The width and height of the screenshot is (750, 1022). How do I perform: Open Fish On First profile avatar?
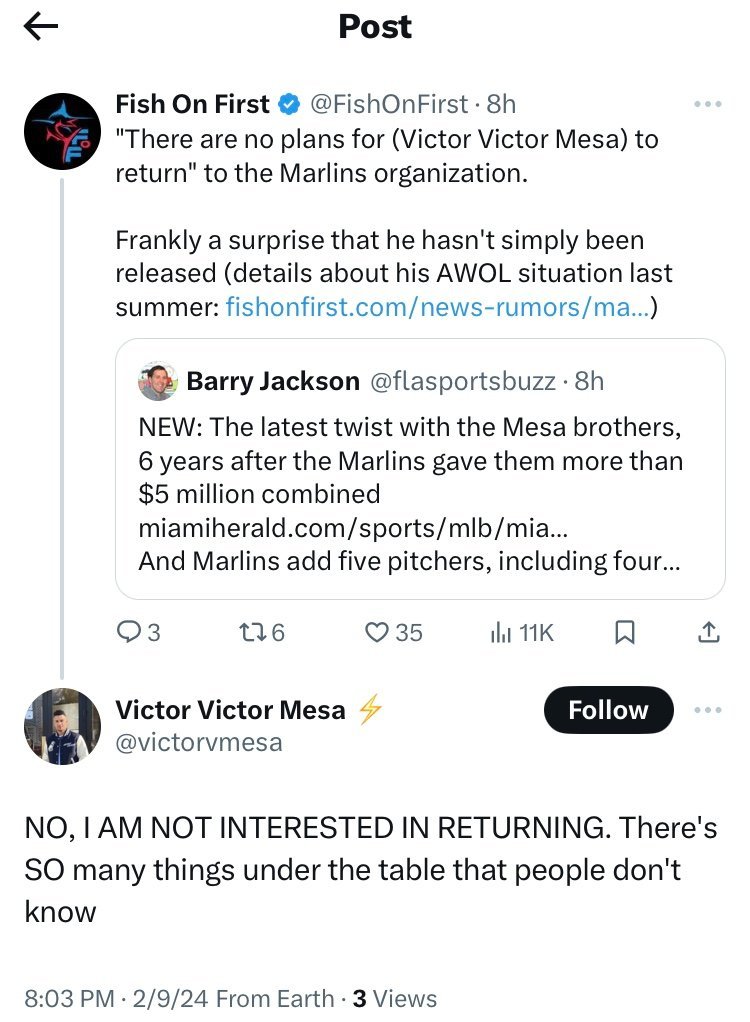click(62, 132)
